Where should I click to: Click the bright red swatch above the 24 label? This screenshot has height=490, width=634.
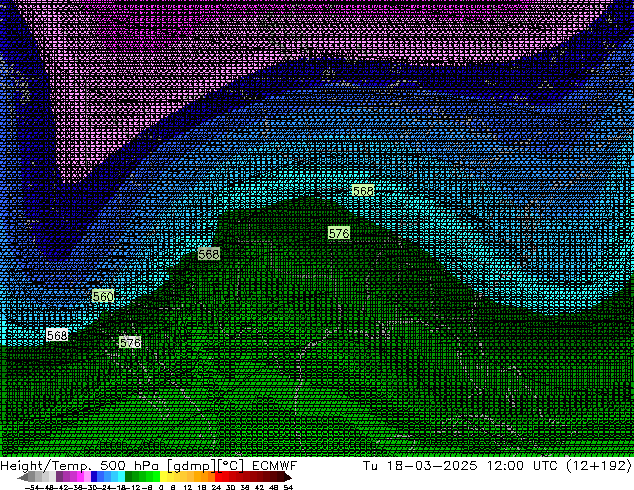(218, 476)
